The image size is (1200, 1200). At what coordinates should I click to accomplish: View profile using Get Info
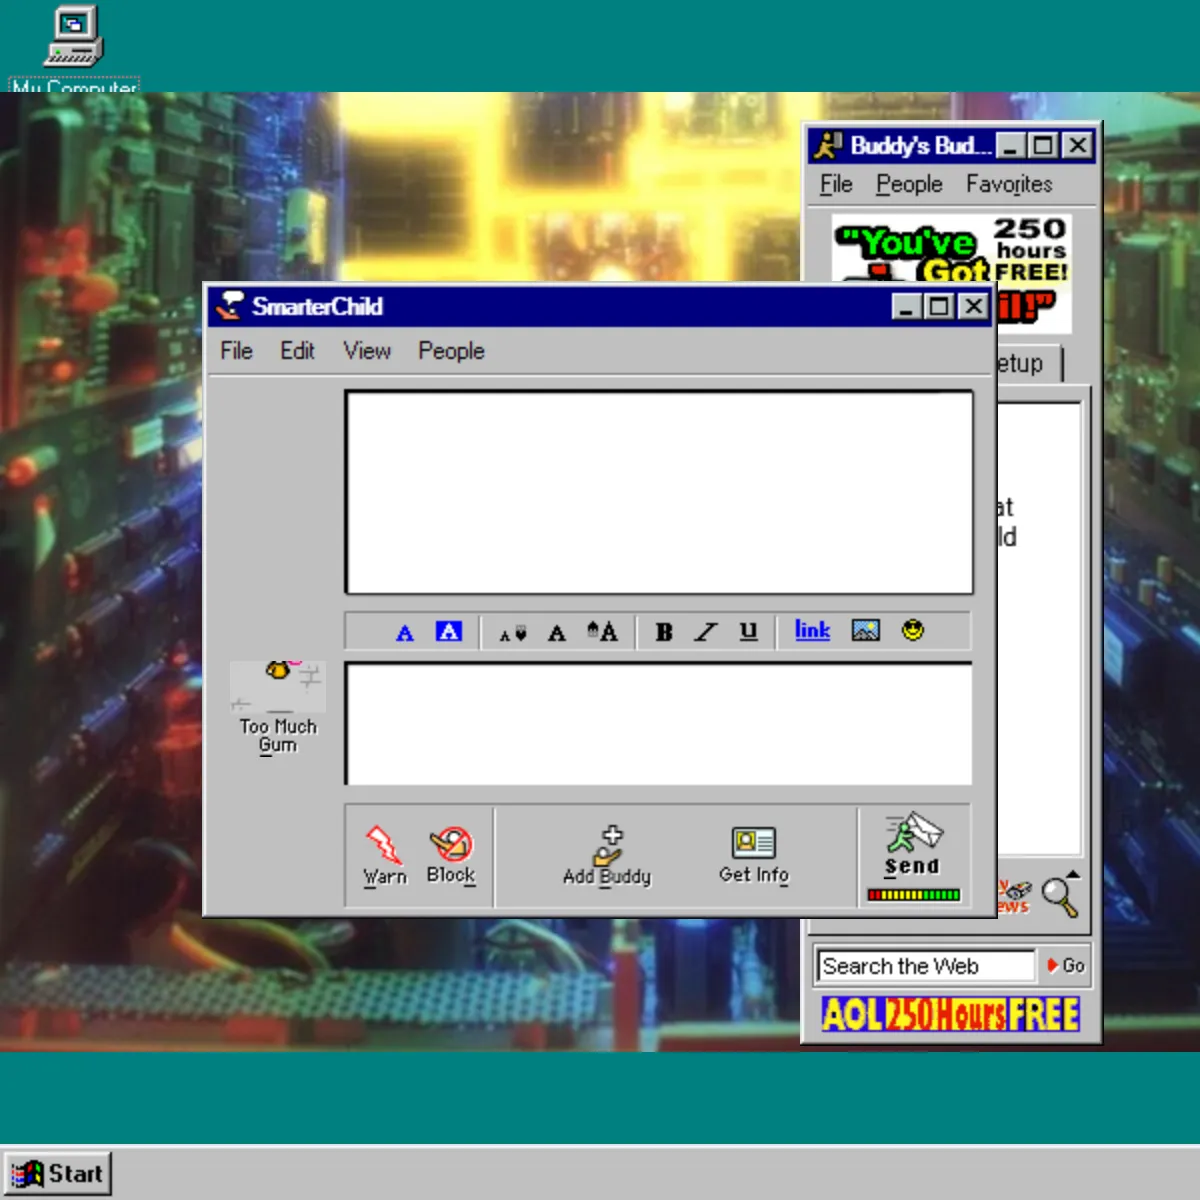point(754,856)
